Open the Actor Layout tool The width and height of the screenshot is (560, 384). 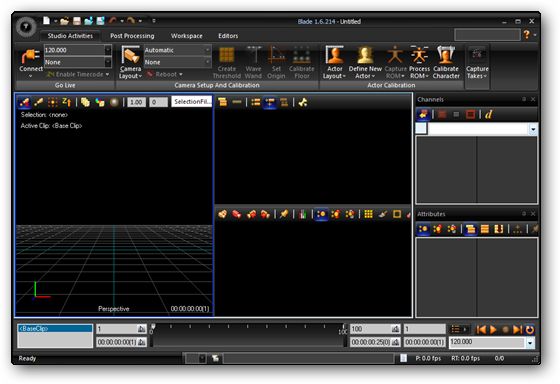tap(335, 63)
